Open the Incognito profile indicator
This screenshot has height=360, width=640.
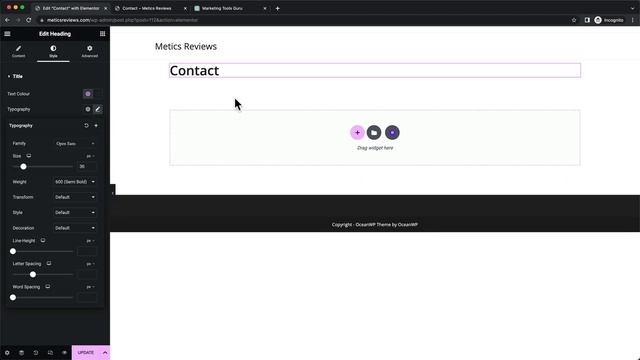[609, 20]
